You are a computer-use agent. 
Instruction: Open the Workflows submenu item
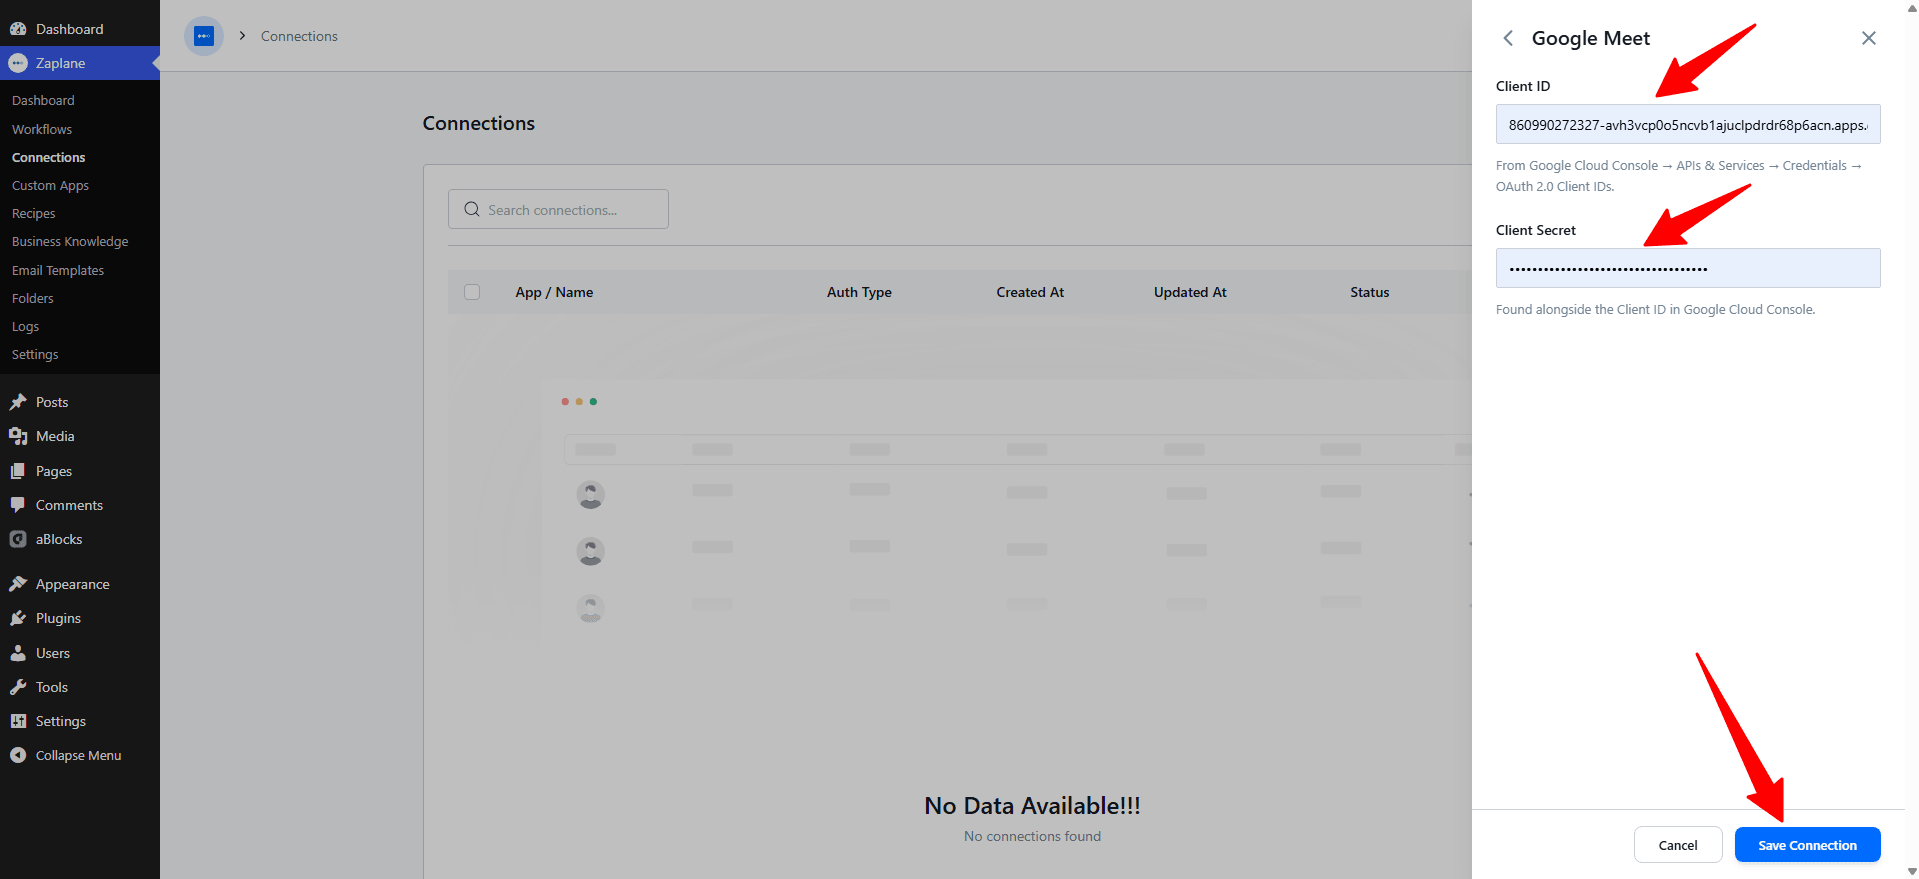[x=42, y=129]
